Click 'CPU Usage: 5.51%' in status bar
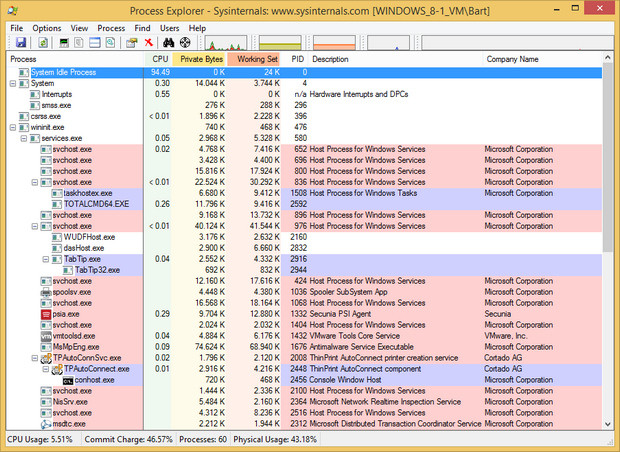The width and height of the screenshot is (620, 452). pos(40,439)
